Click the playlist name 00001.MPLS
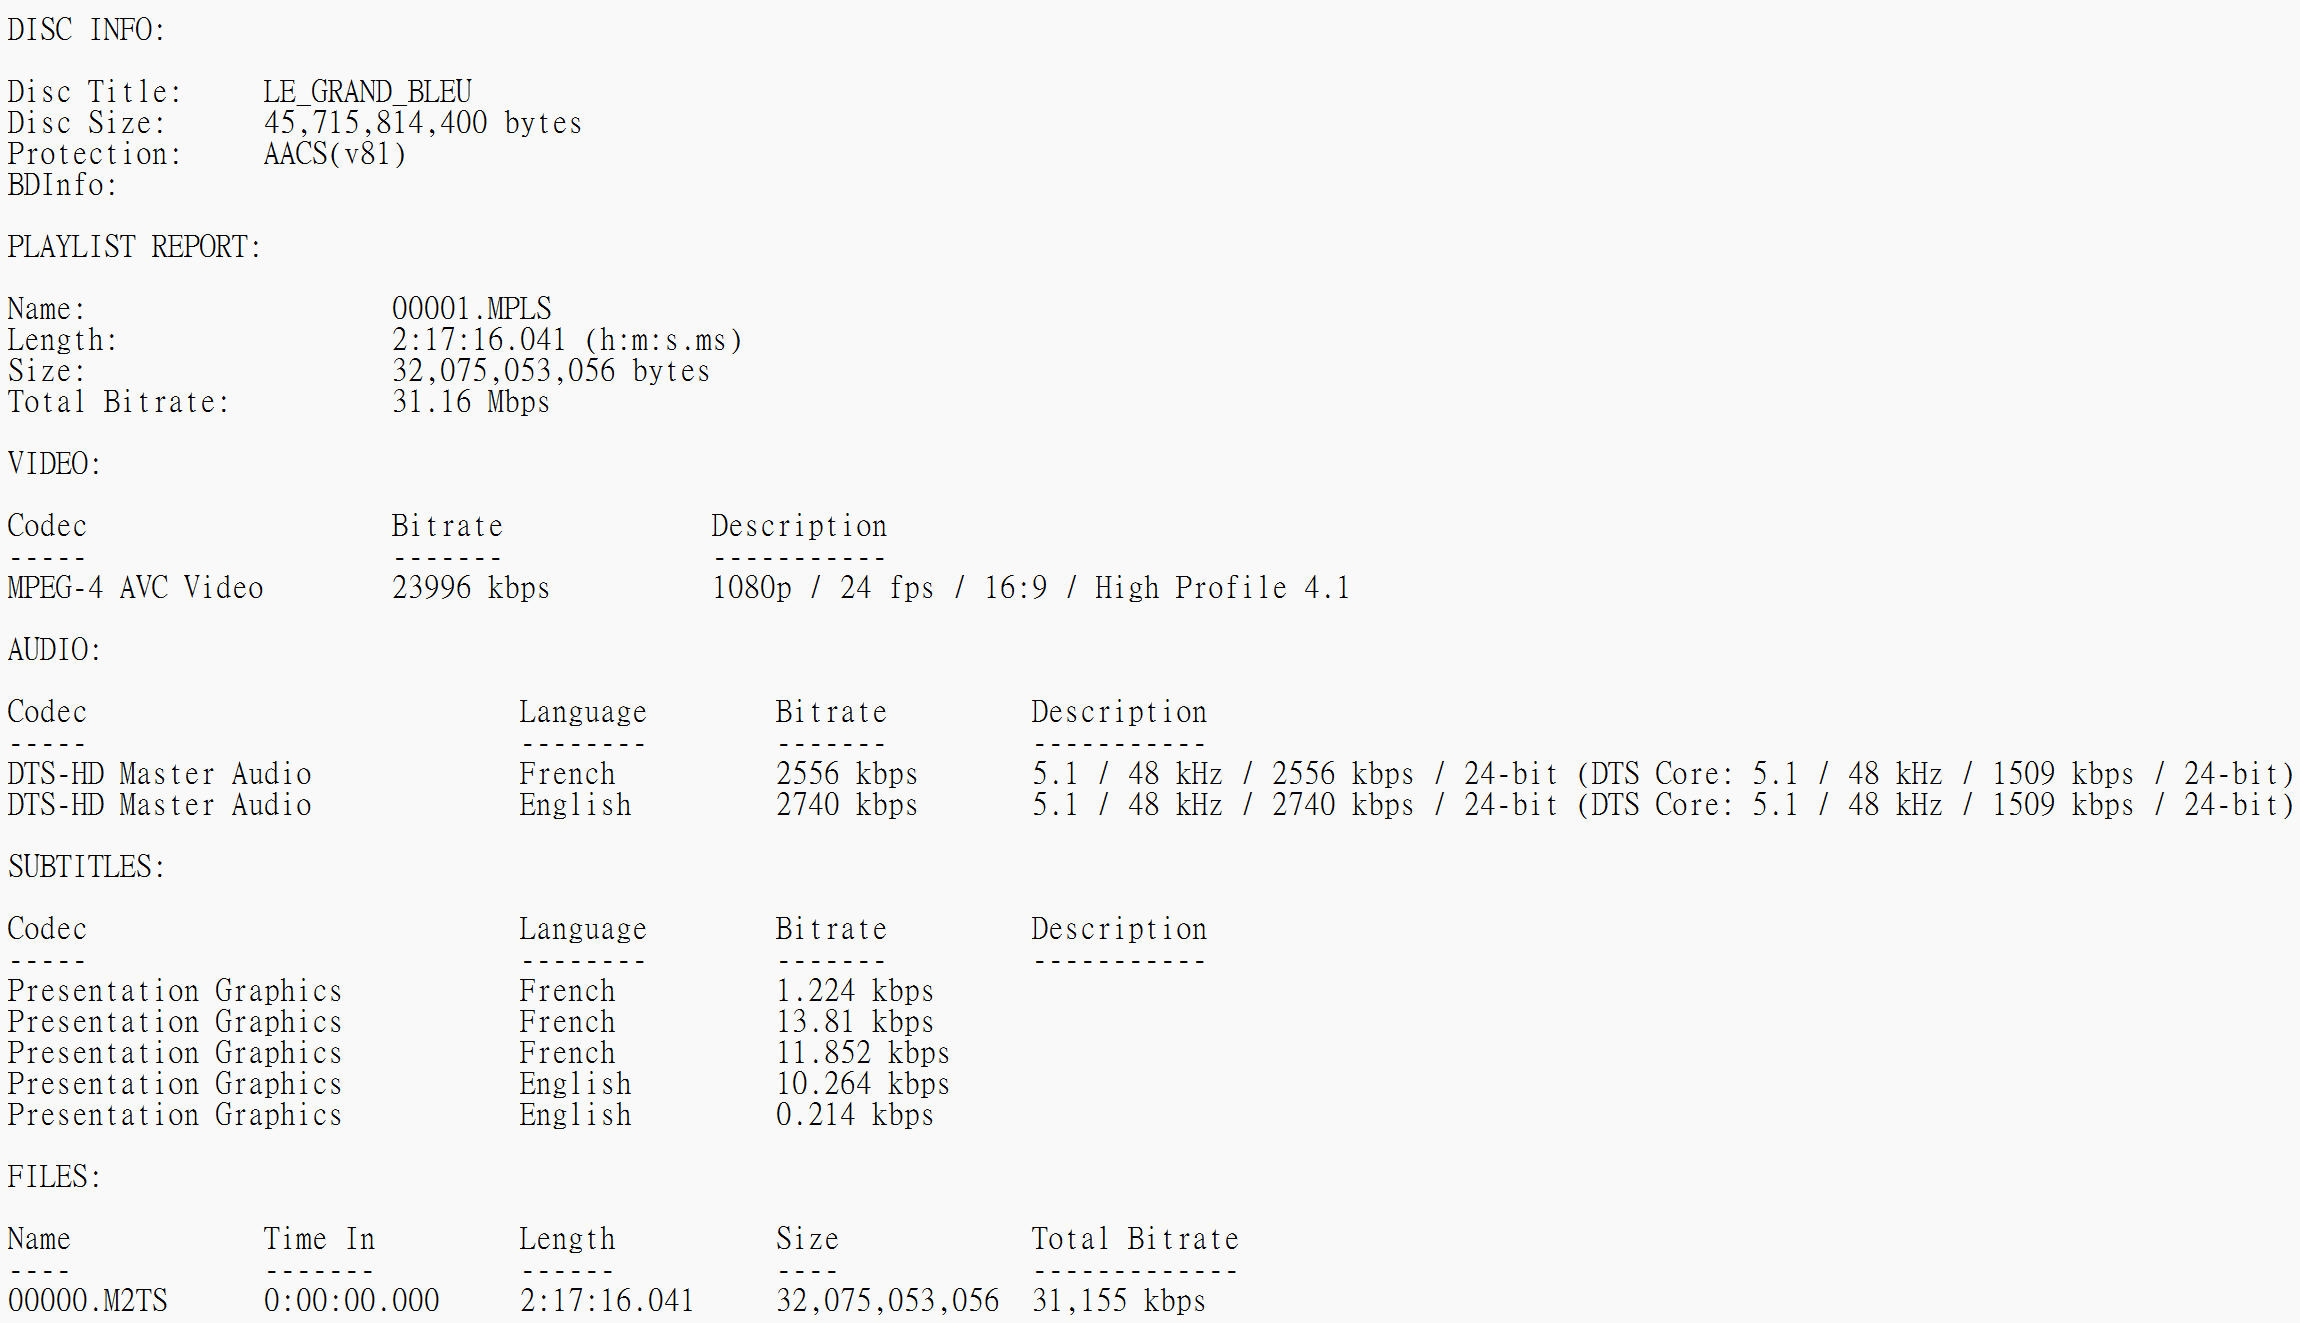 (x=471, y=309)
